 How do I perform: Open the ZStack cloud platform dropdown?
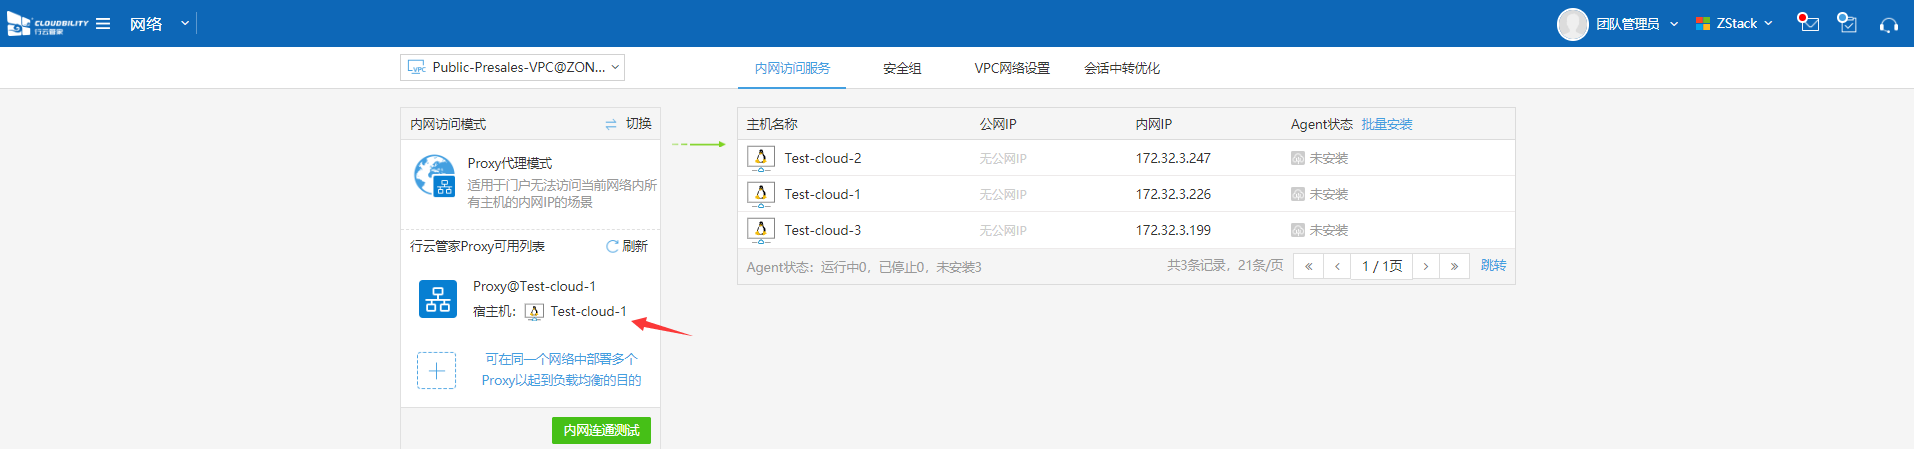[1735, 23]
